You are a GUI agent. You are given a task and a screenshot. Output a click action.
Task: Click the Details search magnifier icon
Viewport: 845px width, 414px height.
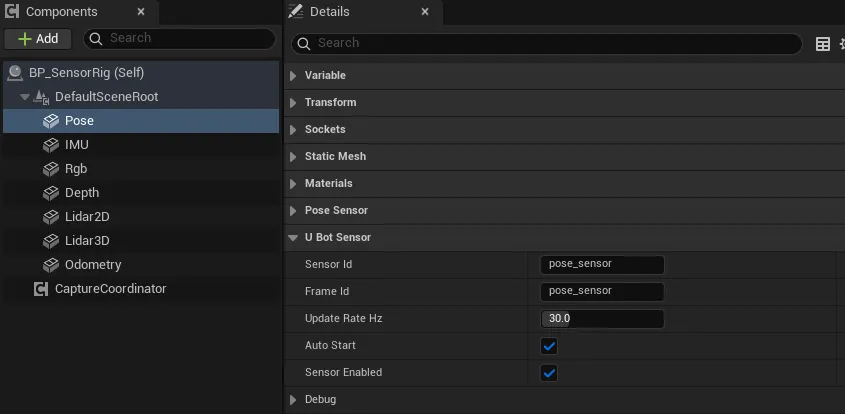[304, 44]
